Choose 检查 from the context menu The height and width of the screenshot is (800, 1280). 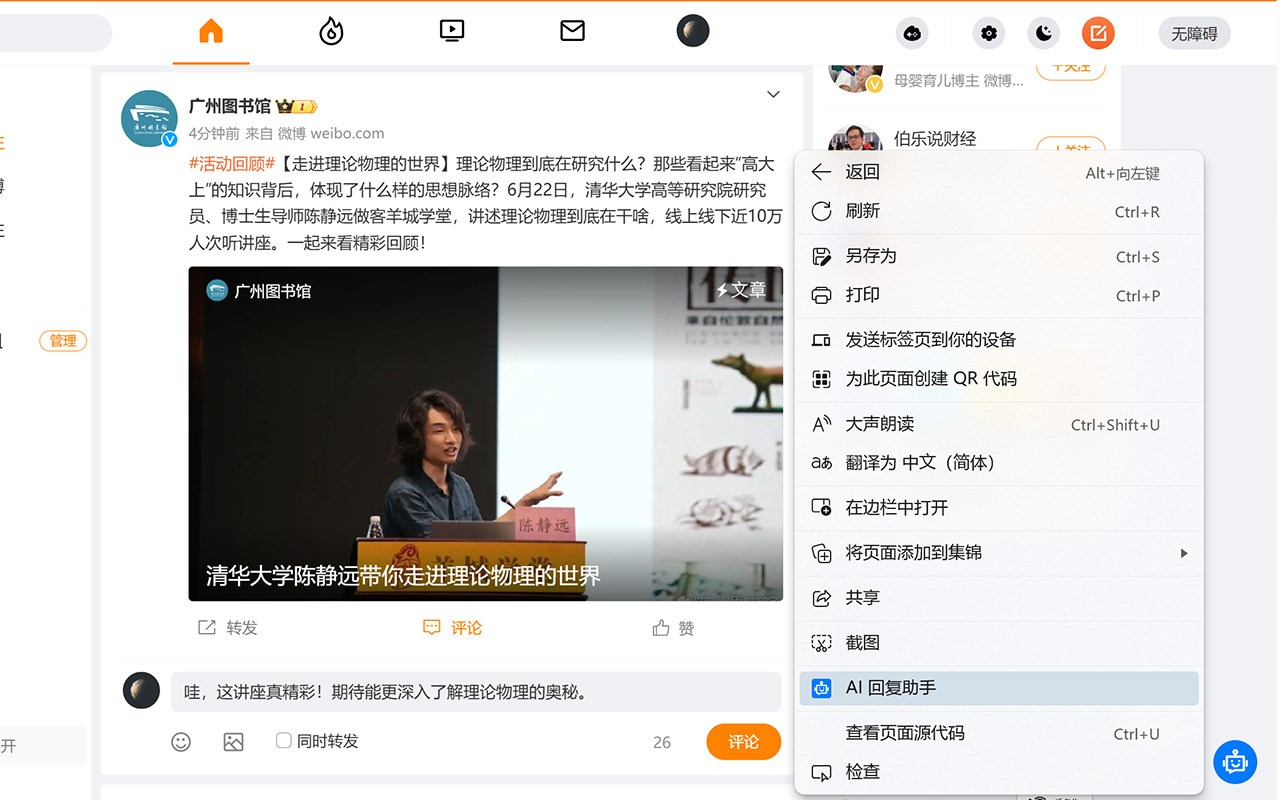999,772
